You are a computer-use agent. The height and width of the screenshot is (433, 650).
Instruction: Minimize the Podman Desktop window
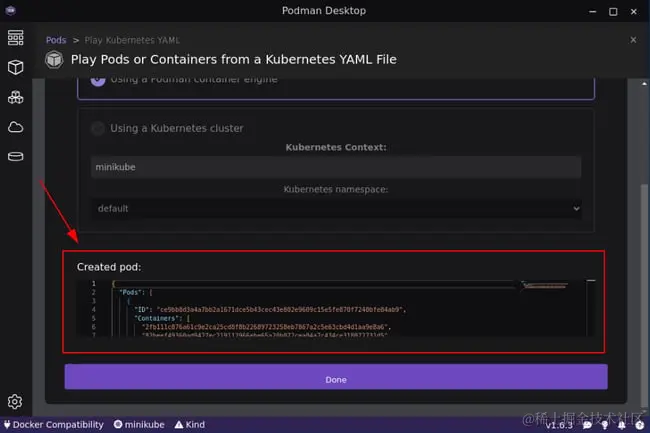coord(593,12)
